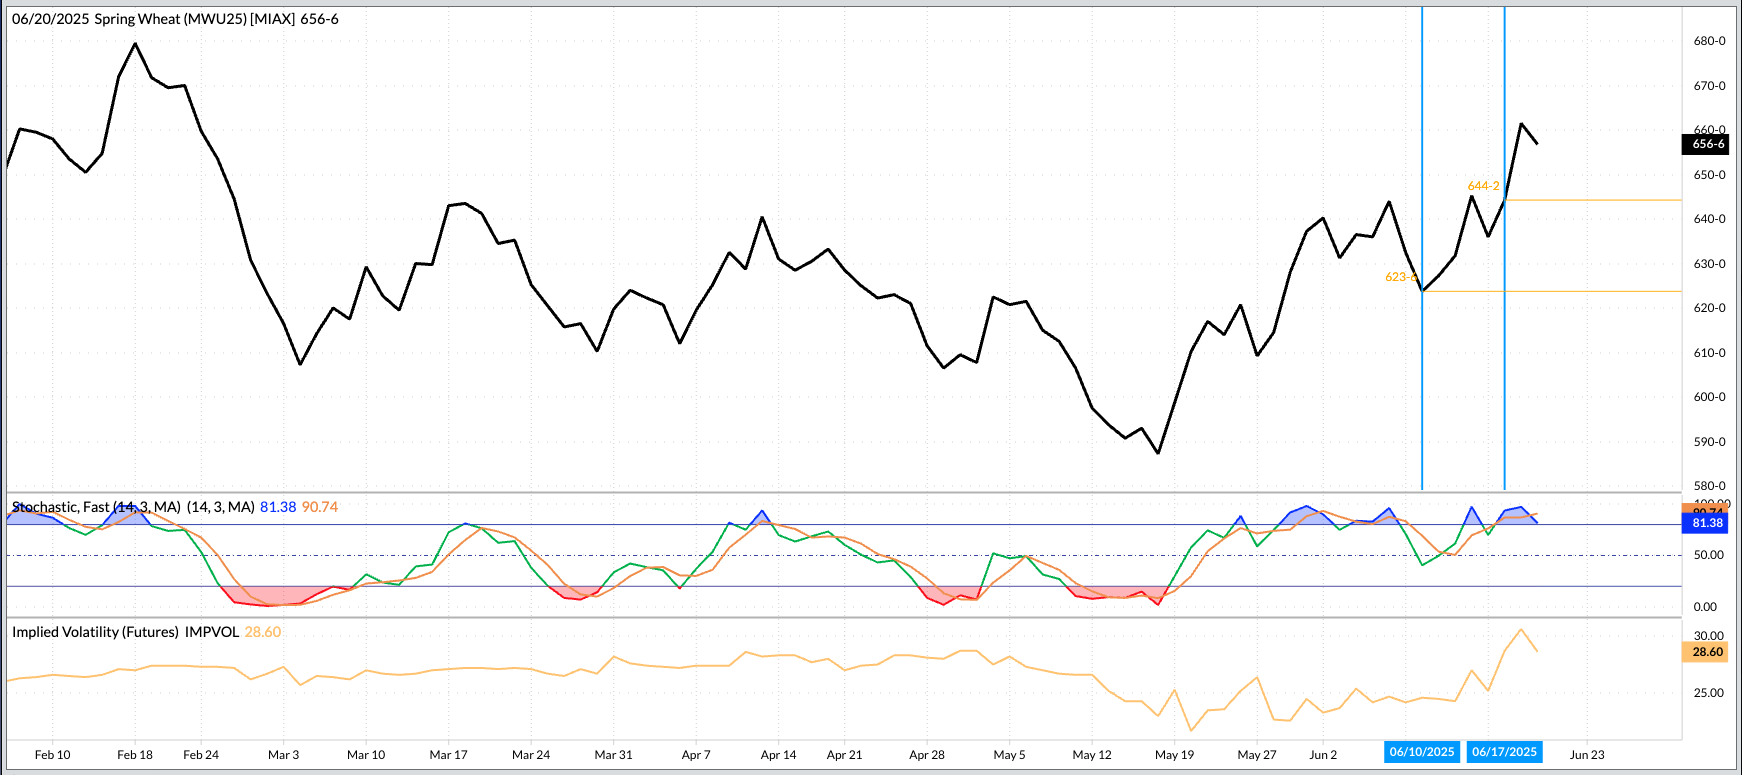
Task: Select the orange 28.60 implied volatility axis tag
Action: (1707, 652)
